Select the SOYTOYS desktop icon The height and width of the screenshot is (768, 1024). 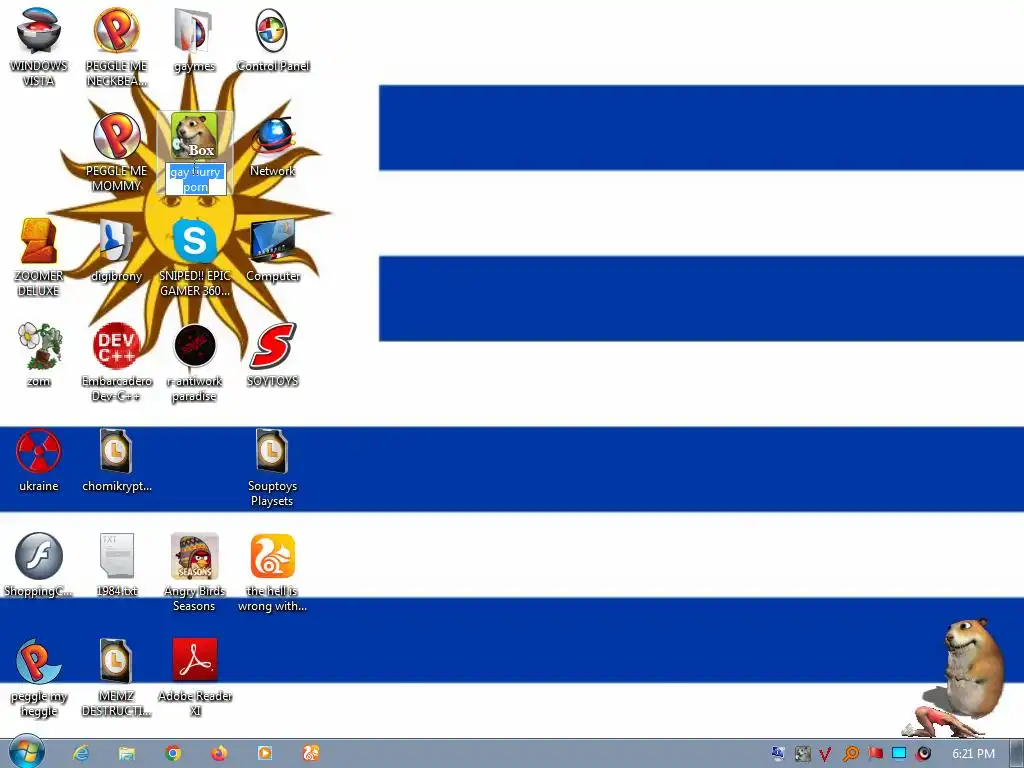point(272,355)
